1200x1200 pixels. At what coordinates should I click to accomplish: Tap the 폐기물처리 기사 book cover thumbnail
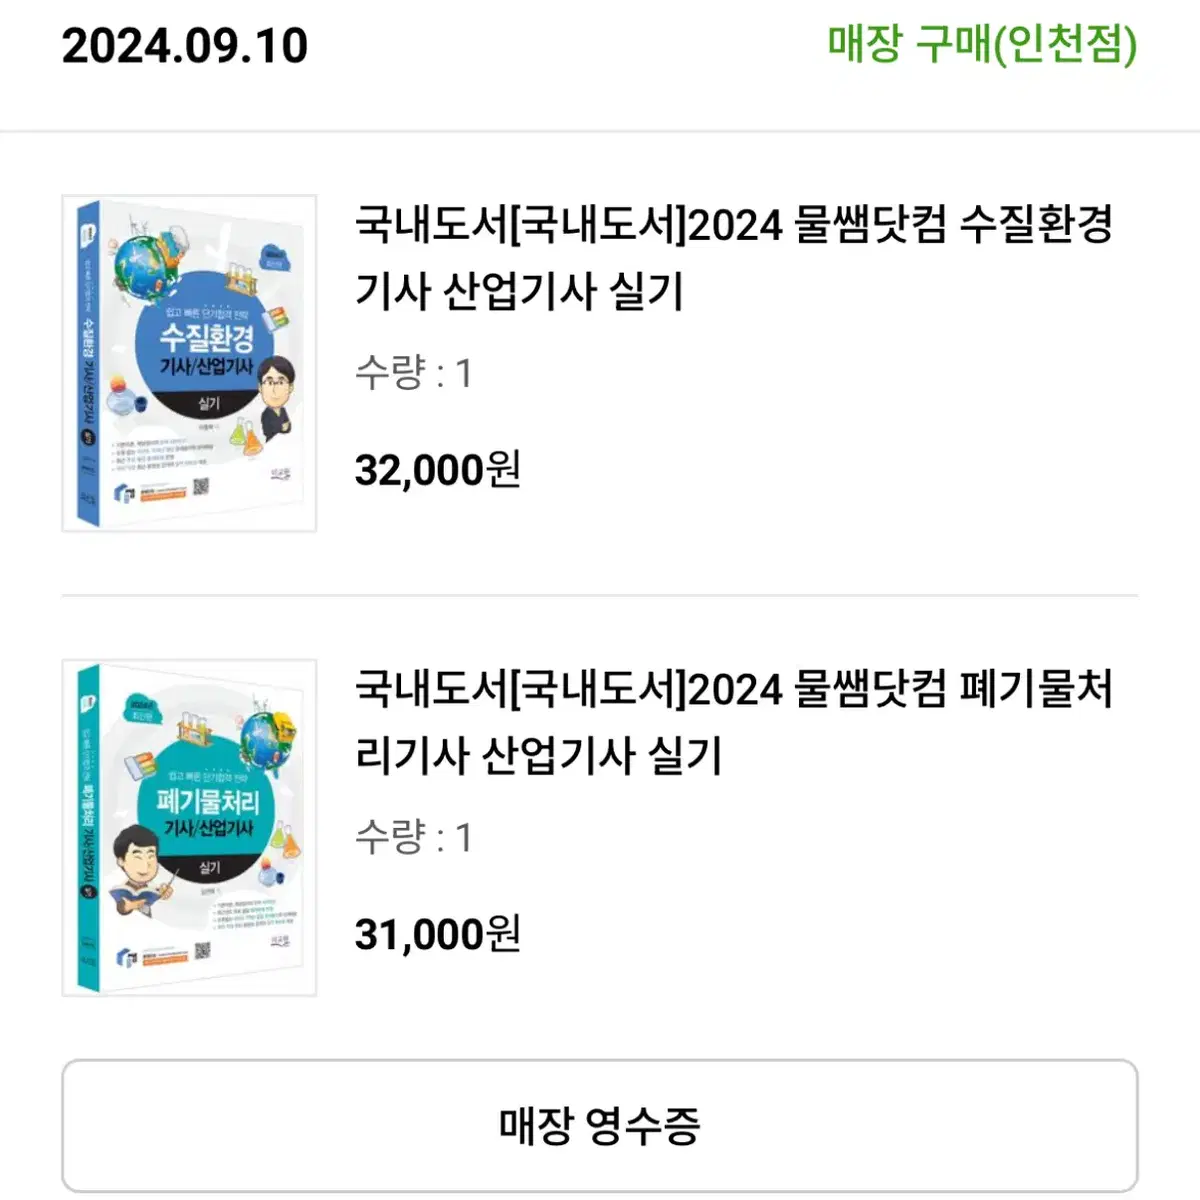(x=189, y=827)
